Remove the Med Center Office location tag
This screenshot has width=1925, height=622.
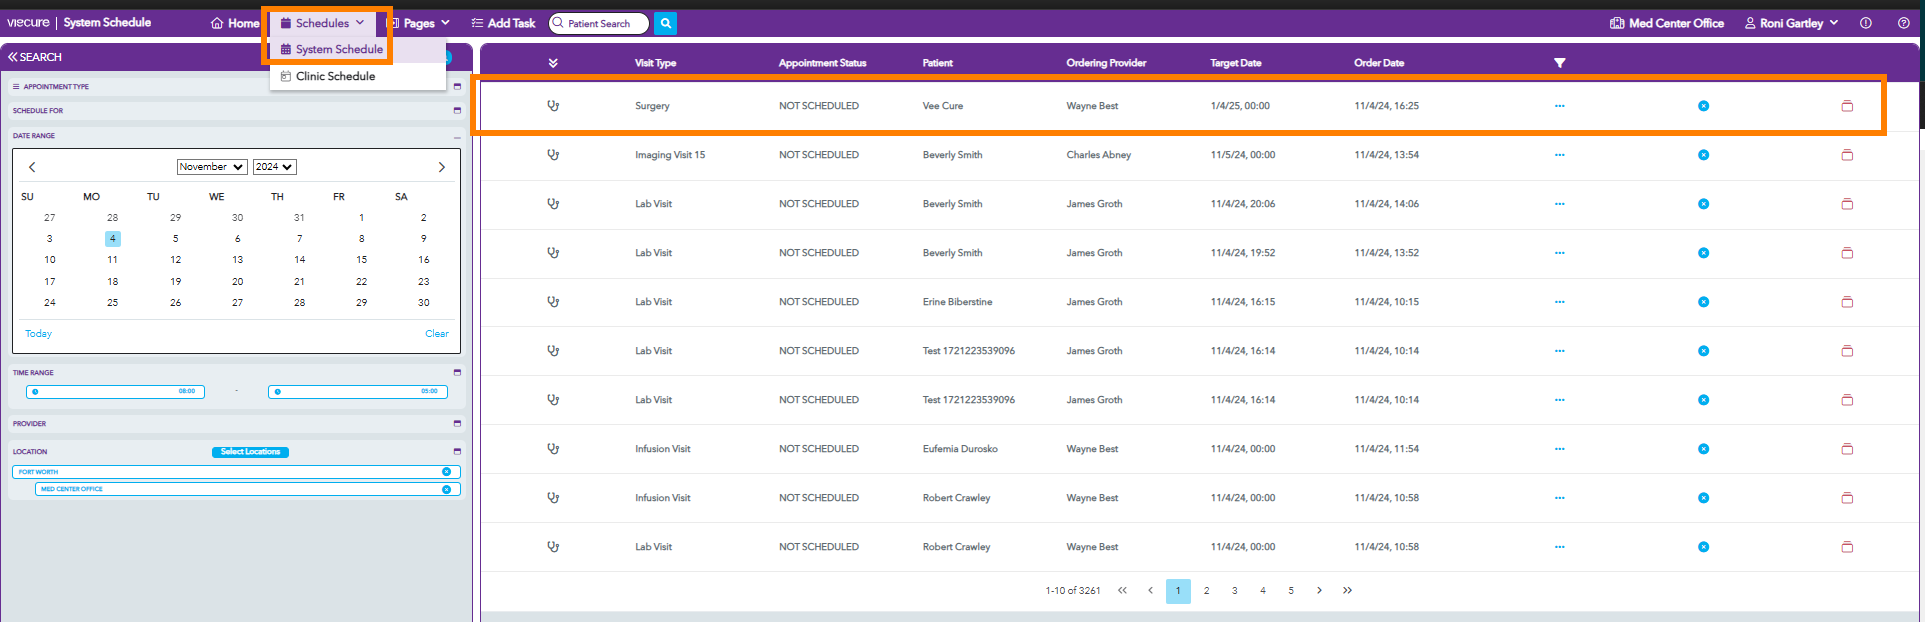point(446,489)
